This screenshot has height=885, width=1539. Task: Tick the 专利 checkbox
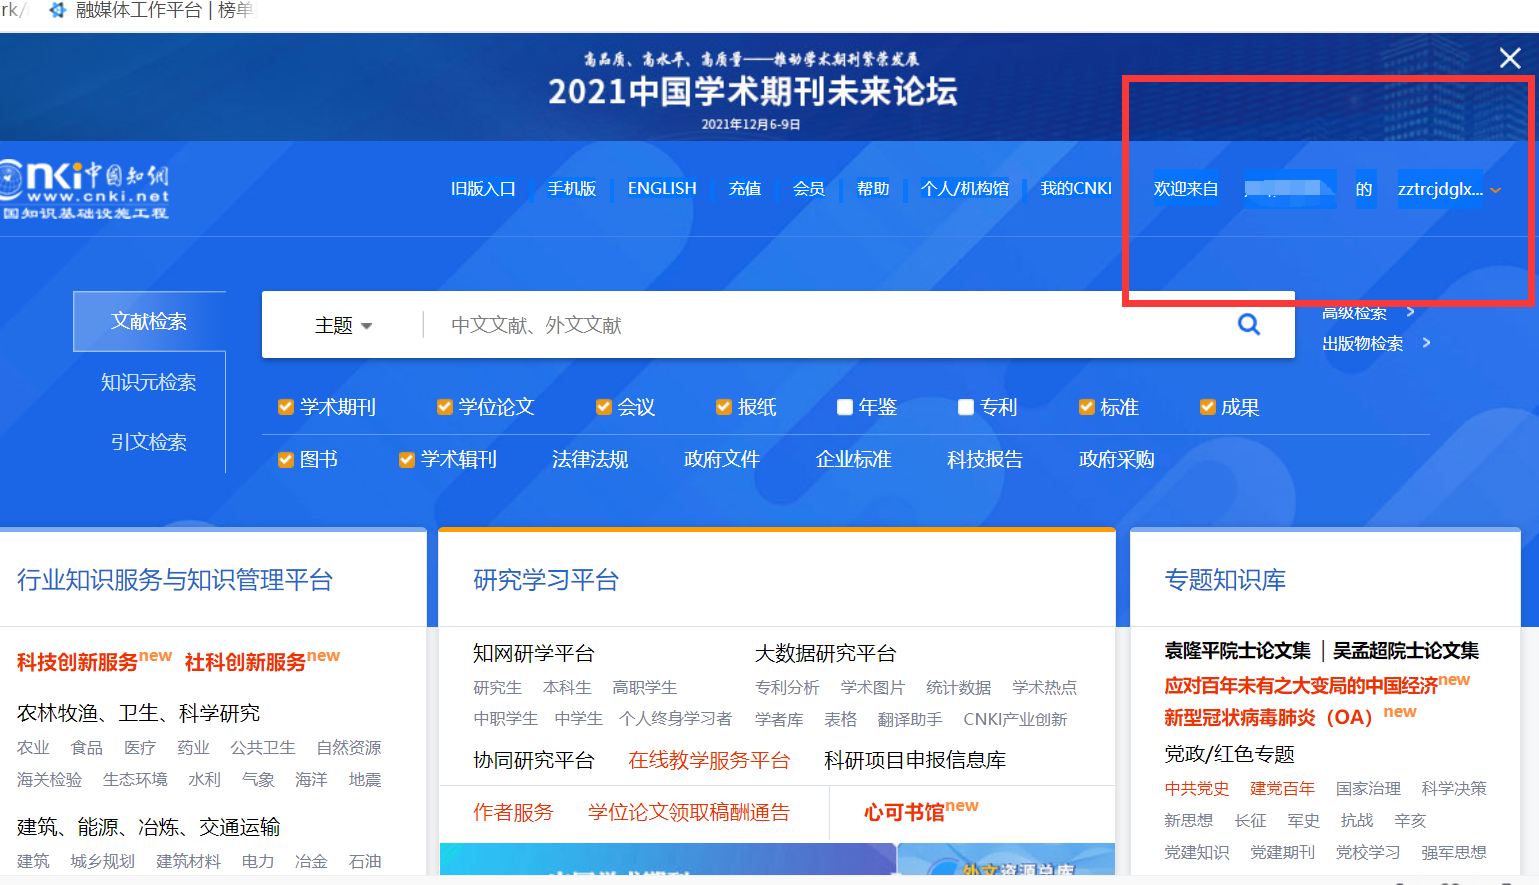(x=966, y=407)
